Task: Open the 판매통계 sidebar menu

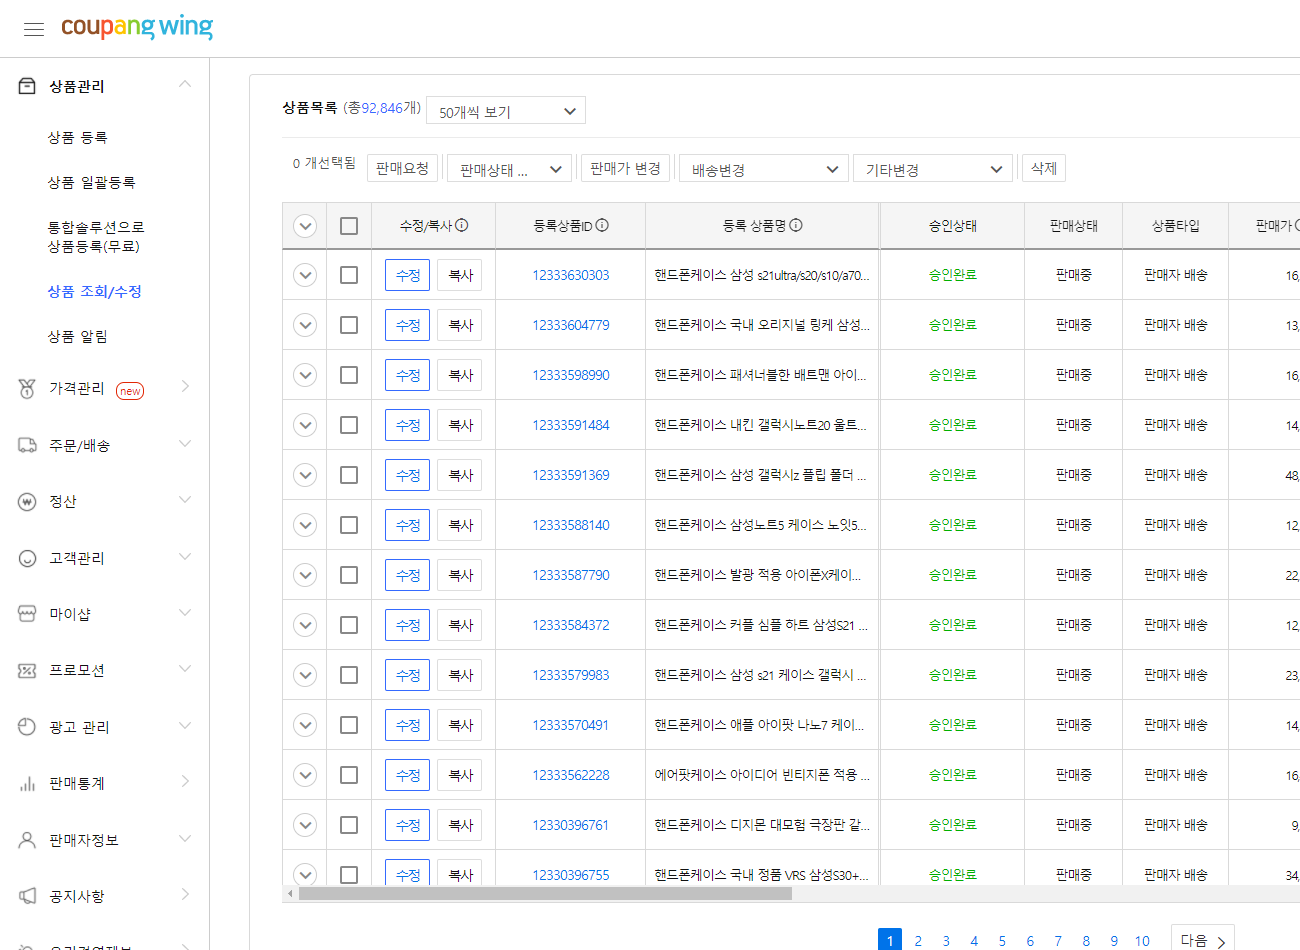Action: click(x=77, y=783)
